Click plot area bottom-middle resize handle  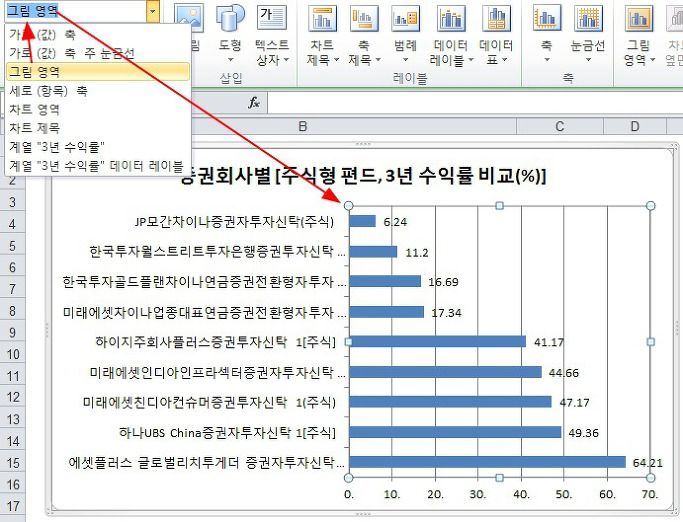500,478
